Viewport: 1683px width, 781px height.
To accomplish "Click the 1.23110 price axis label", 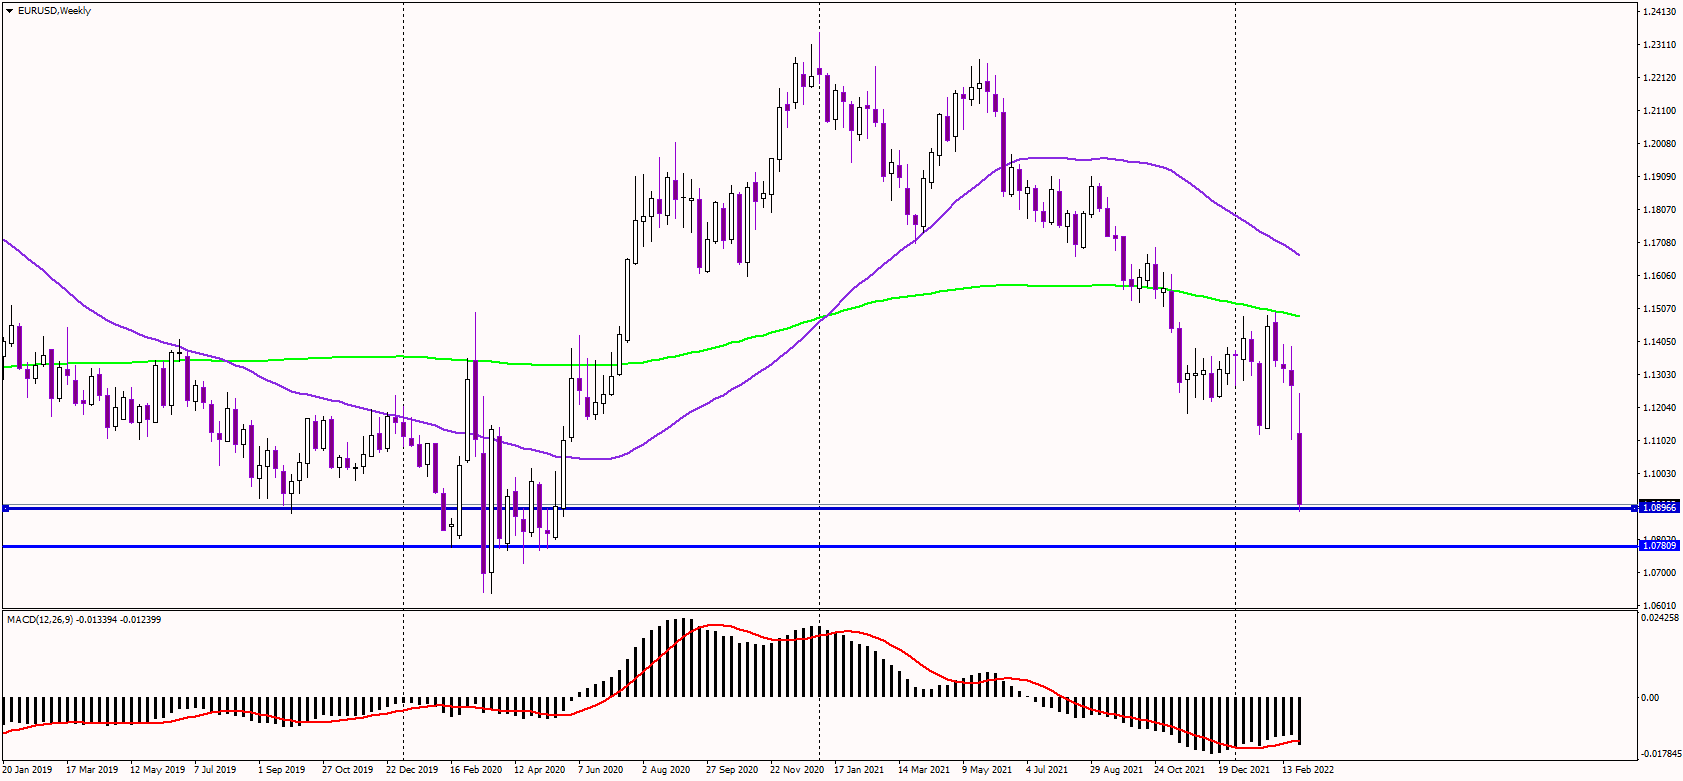I will (x=1660, y=45).
